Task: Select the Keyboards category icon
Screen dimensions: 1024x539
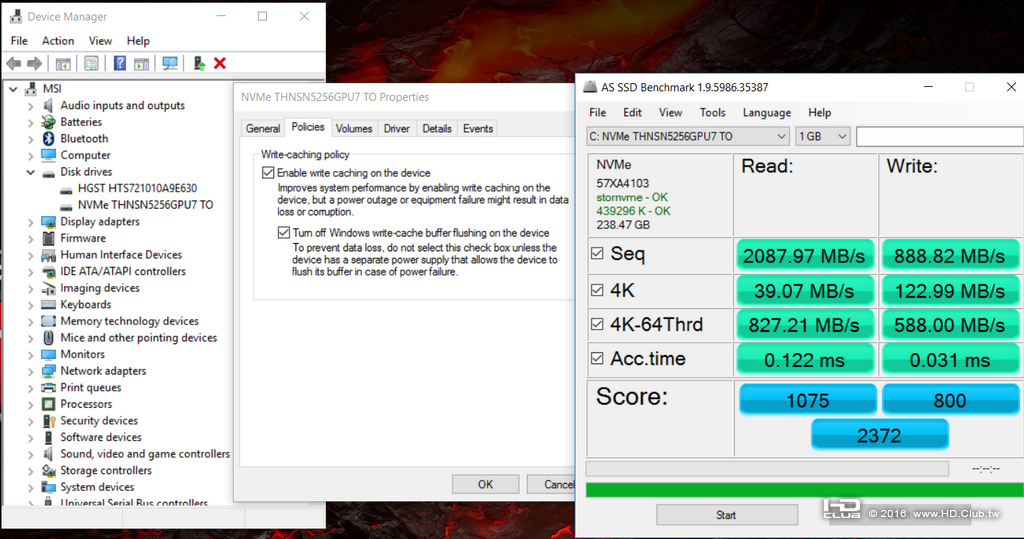Action: click(48, 304)
